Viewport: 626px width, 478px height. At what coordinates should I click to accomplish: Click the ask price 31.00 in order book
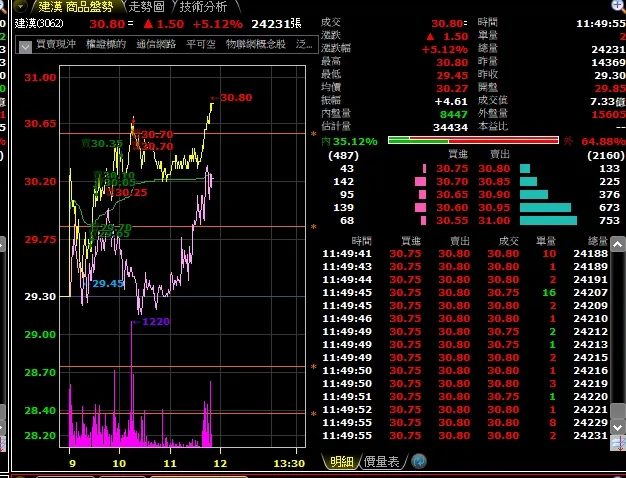(494, 220)
